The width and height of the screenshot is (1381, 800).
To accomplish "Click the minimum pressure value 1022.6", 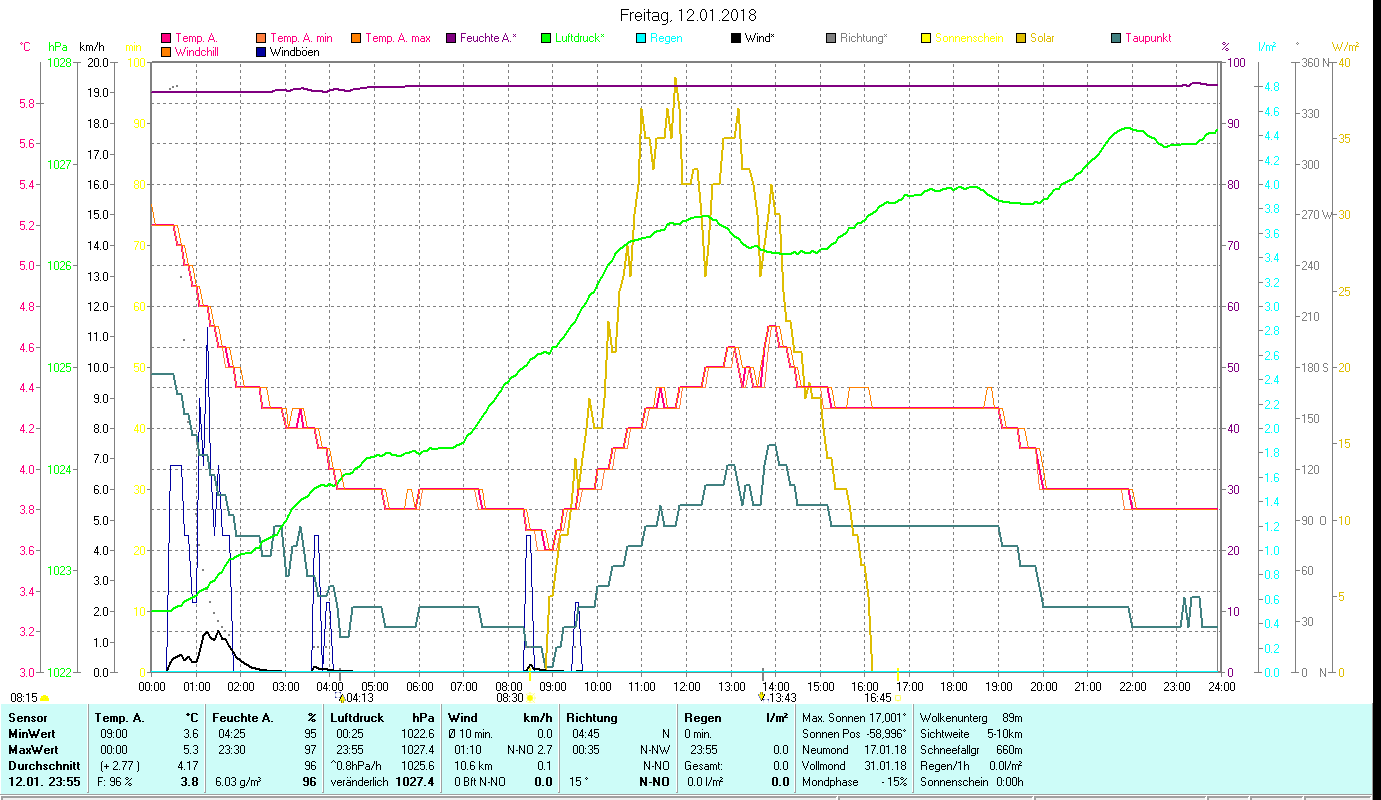I will [418, 734].
